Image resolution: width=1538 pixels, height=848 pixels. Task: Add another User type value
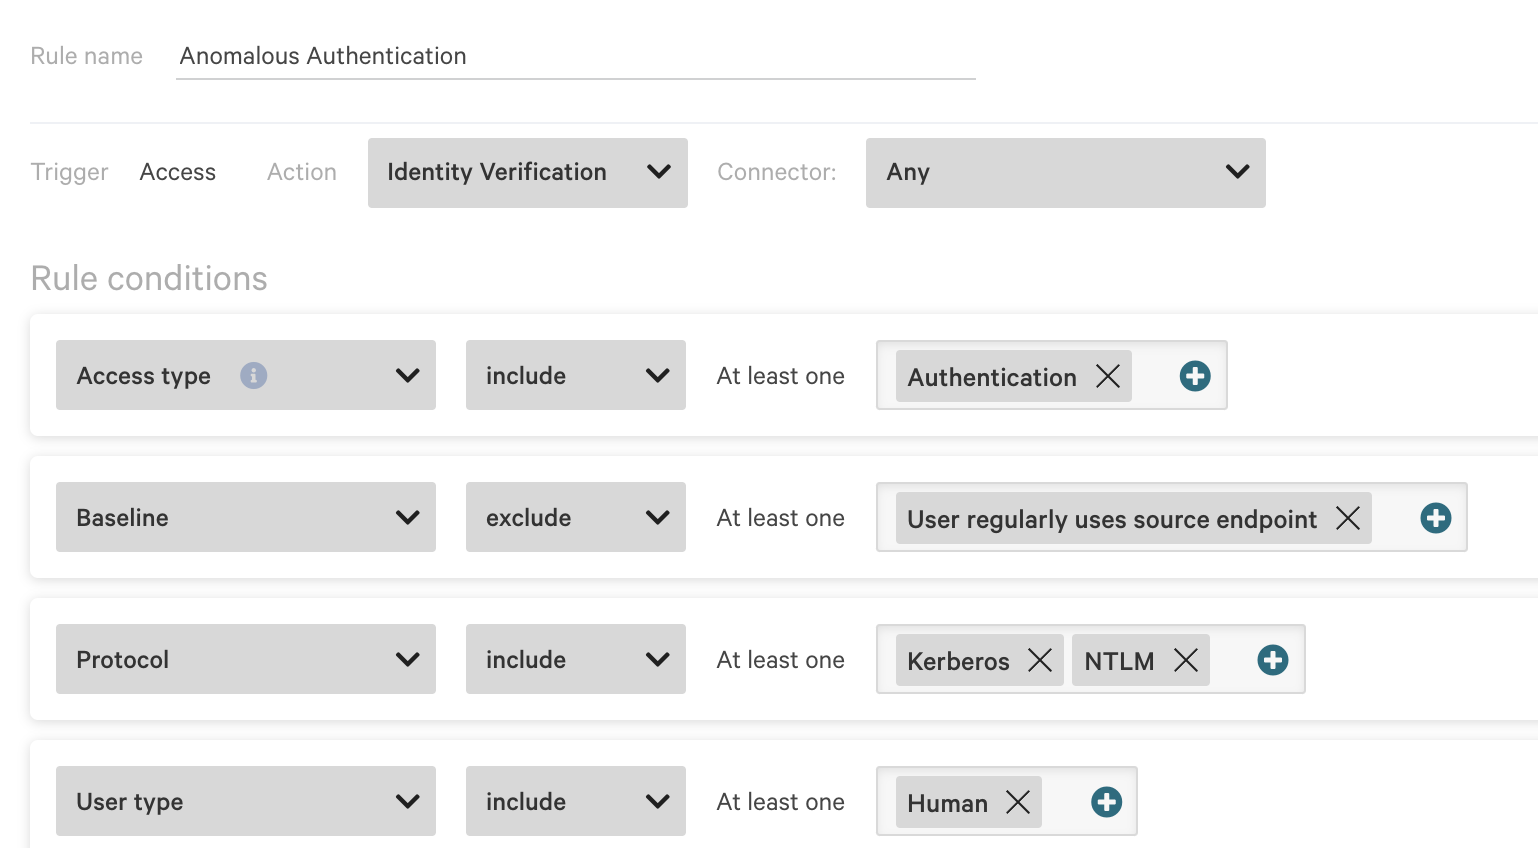pos(1106,802)
